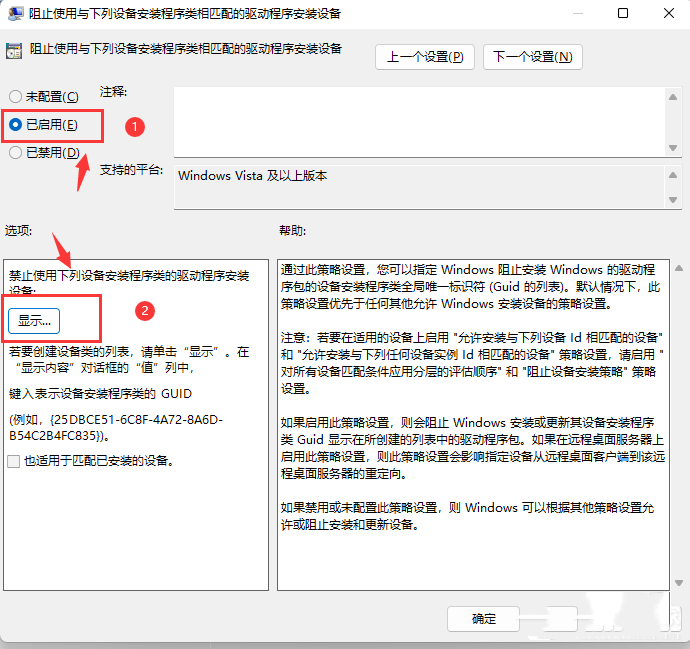Click the example GUID text {25DBCE51-6C8F-4A72-8A6D-
Viewport: 690px width, 649px height.
(x=137, y=420)
